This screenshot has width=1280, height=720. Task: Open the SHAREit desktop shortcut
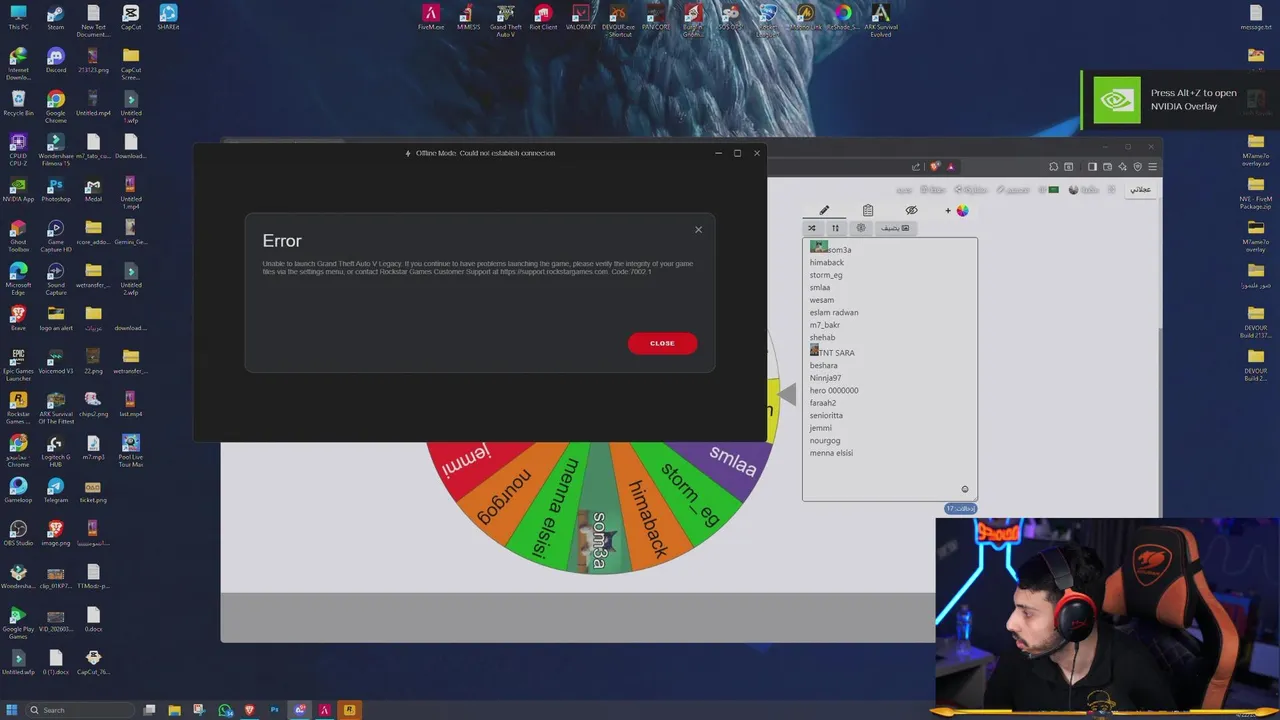point(168,17)
